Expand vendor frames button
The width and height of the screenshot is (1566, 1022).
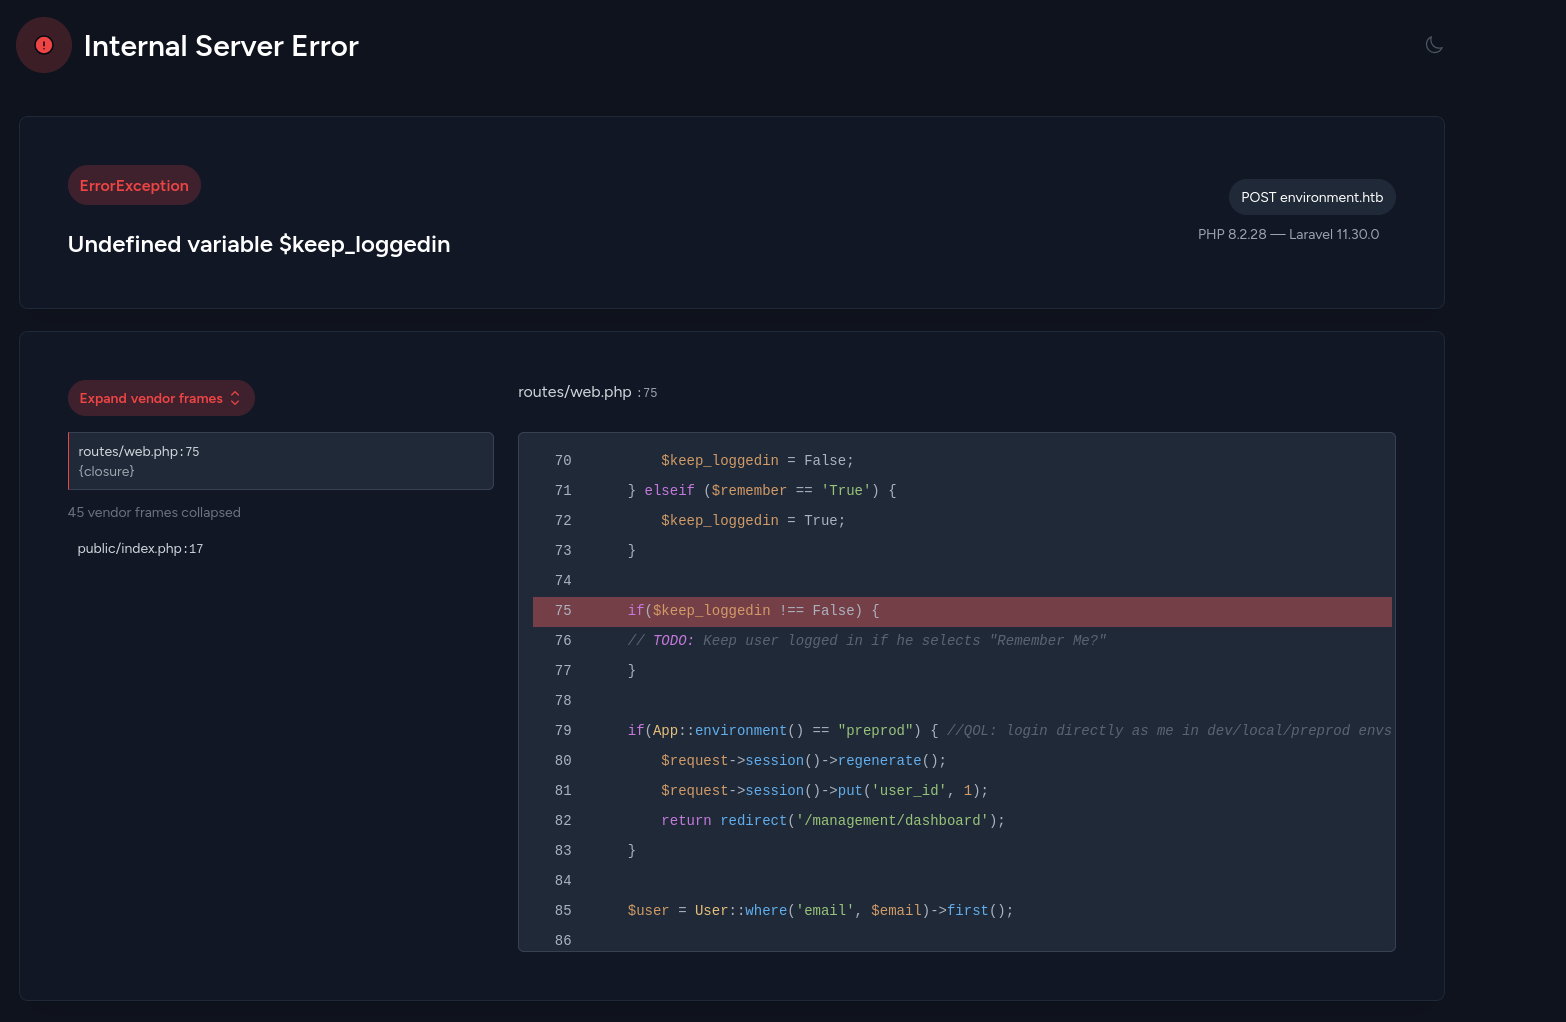[152, 398]
